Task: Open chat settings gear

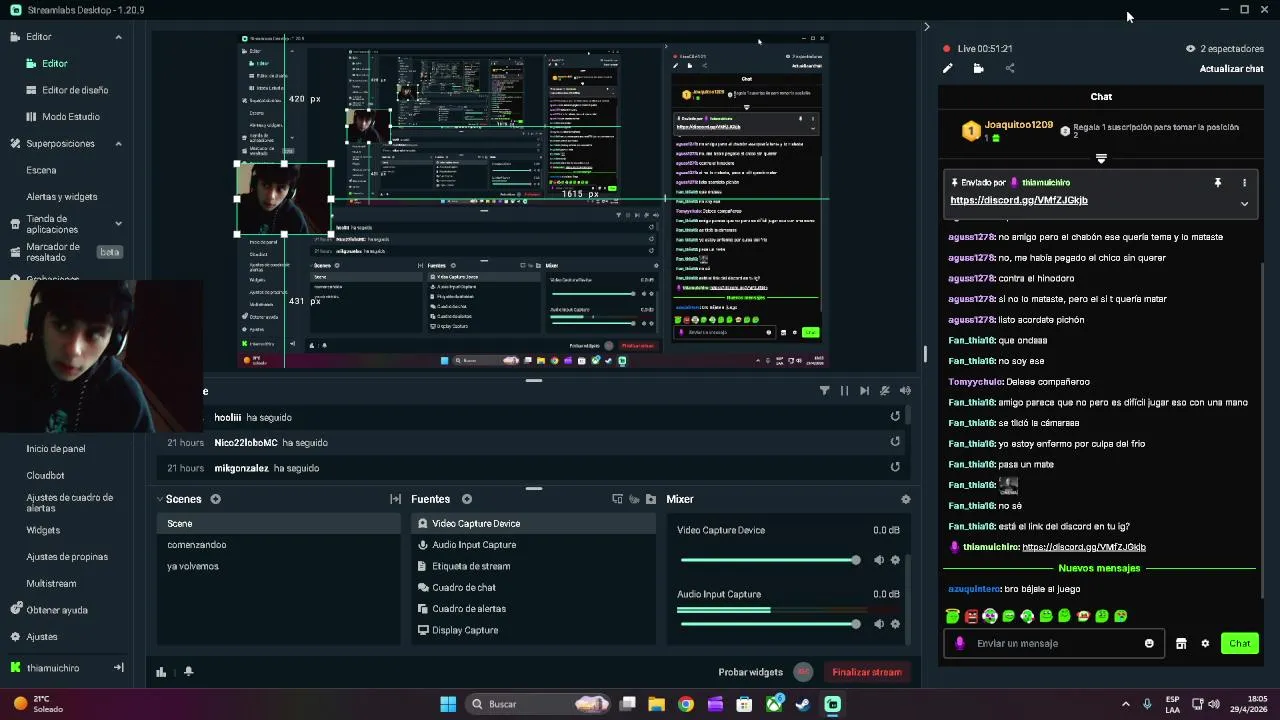Action: (x=1205, y=643)
